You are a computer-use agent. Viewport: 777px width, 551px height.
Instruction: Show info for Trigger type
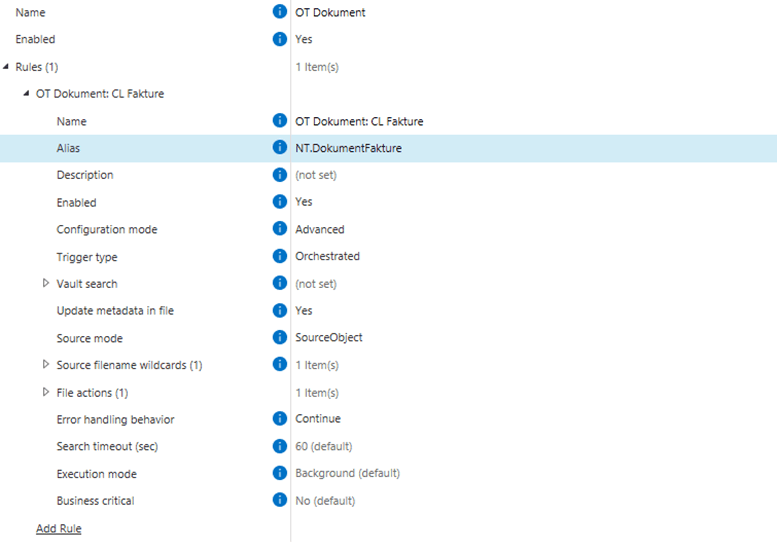[280, 256]
